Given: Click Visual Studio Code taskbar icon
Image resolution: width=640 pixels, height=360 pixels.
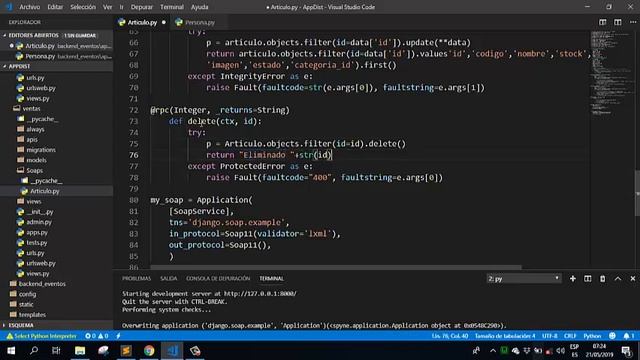Looking at the screenshot, I should coord(172,351).
